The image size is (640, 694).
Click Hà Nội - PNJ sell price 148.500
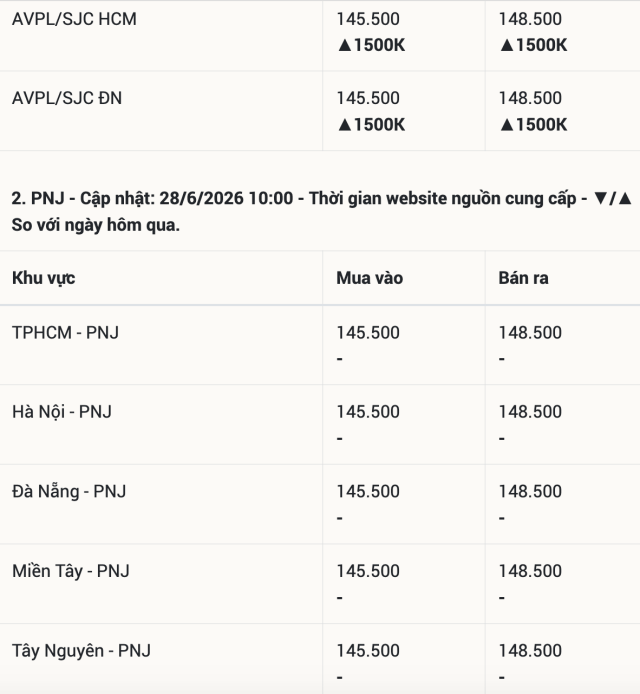[x=530, y=412]
